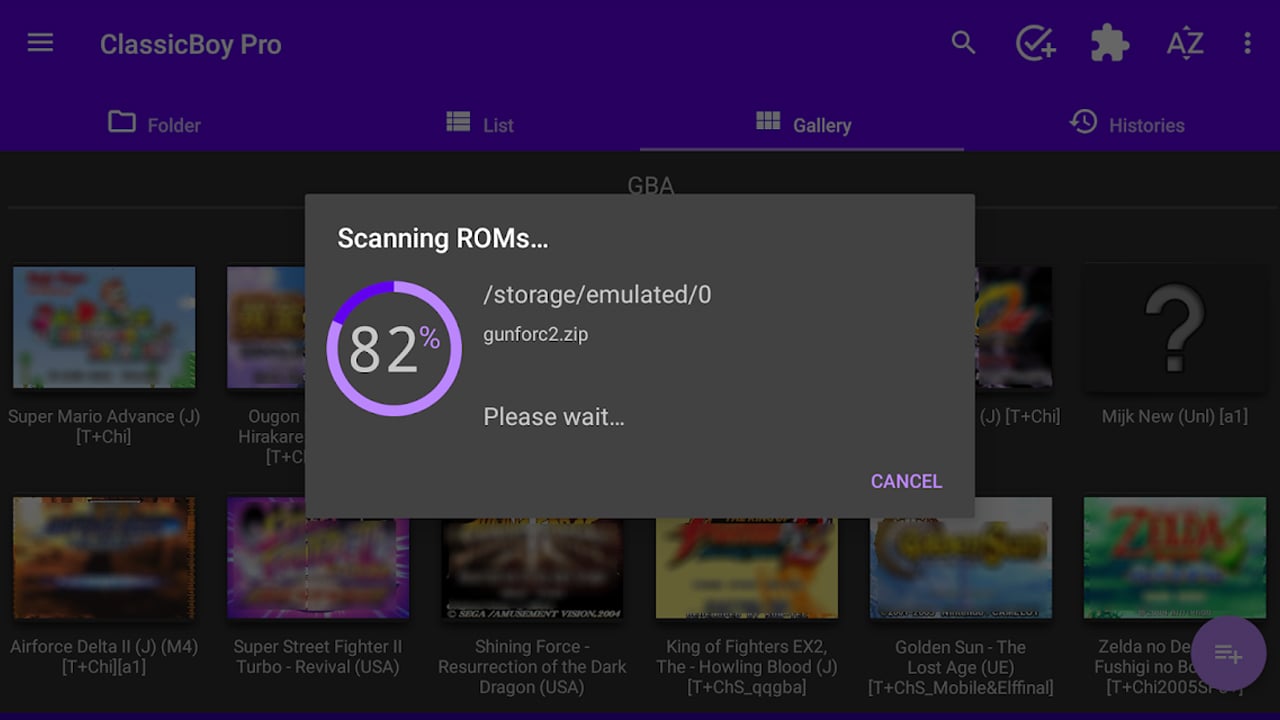This screenshot has width=1280, height=720.
Task: Open the plugins puzzle-piece icon
Action: (x=1109, y=44)
